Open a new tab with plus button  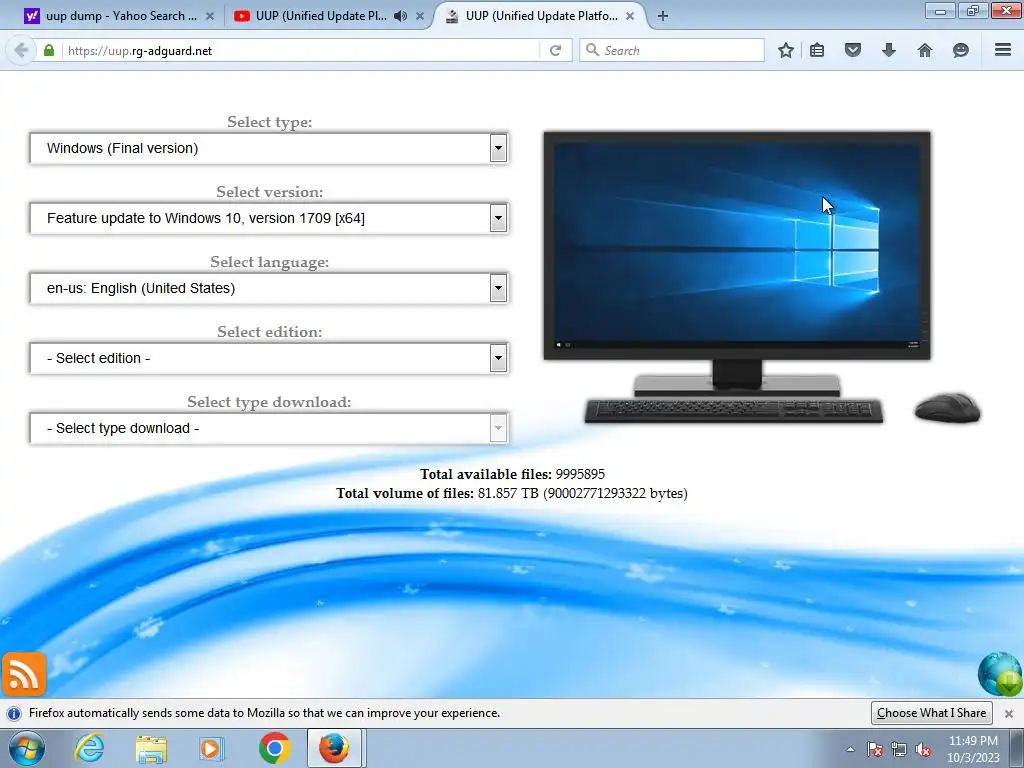pos(663,16)
